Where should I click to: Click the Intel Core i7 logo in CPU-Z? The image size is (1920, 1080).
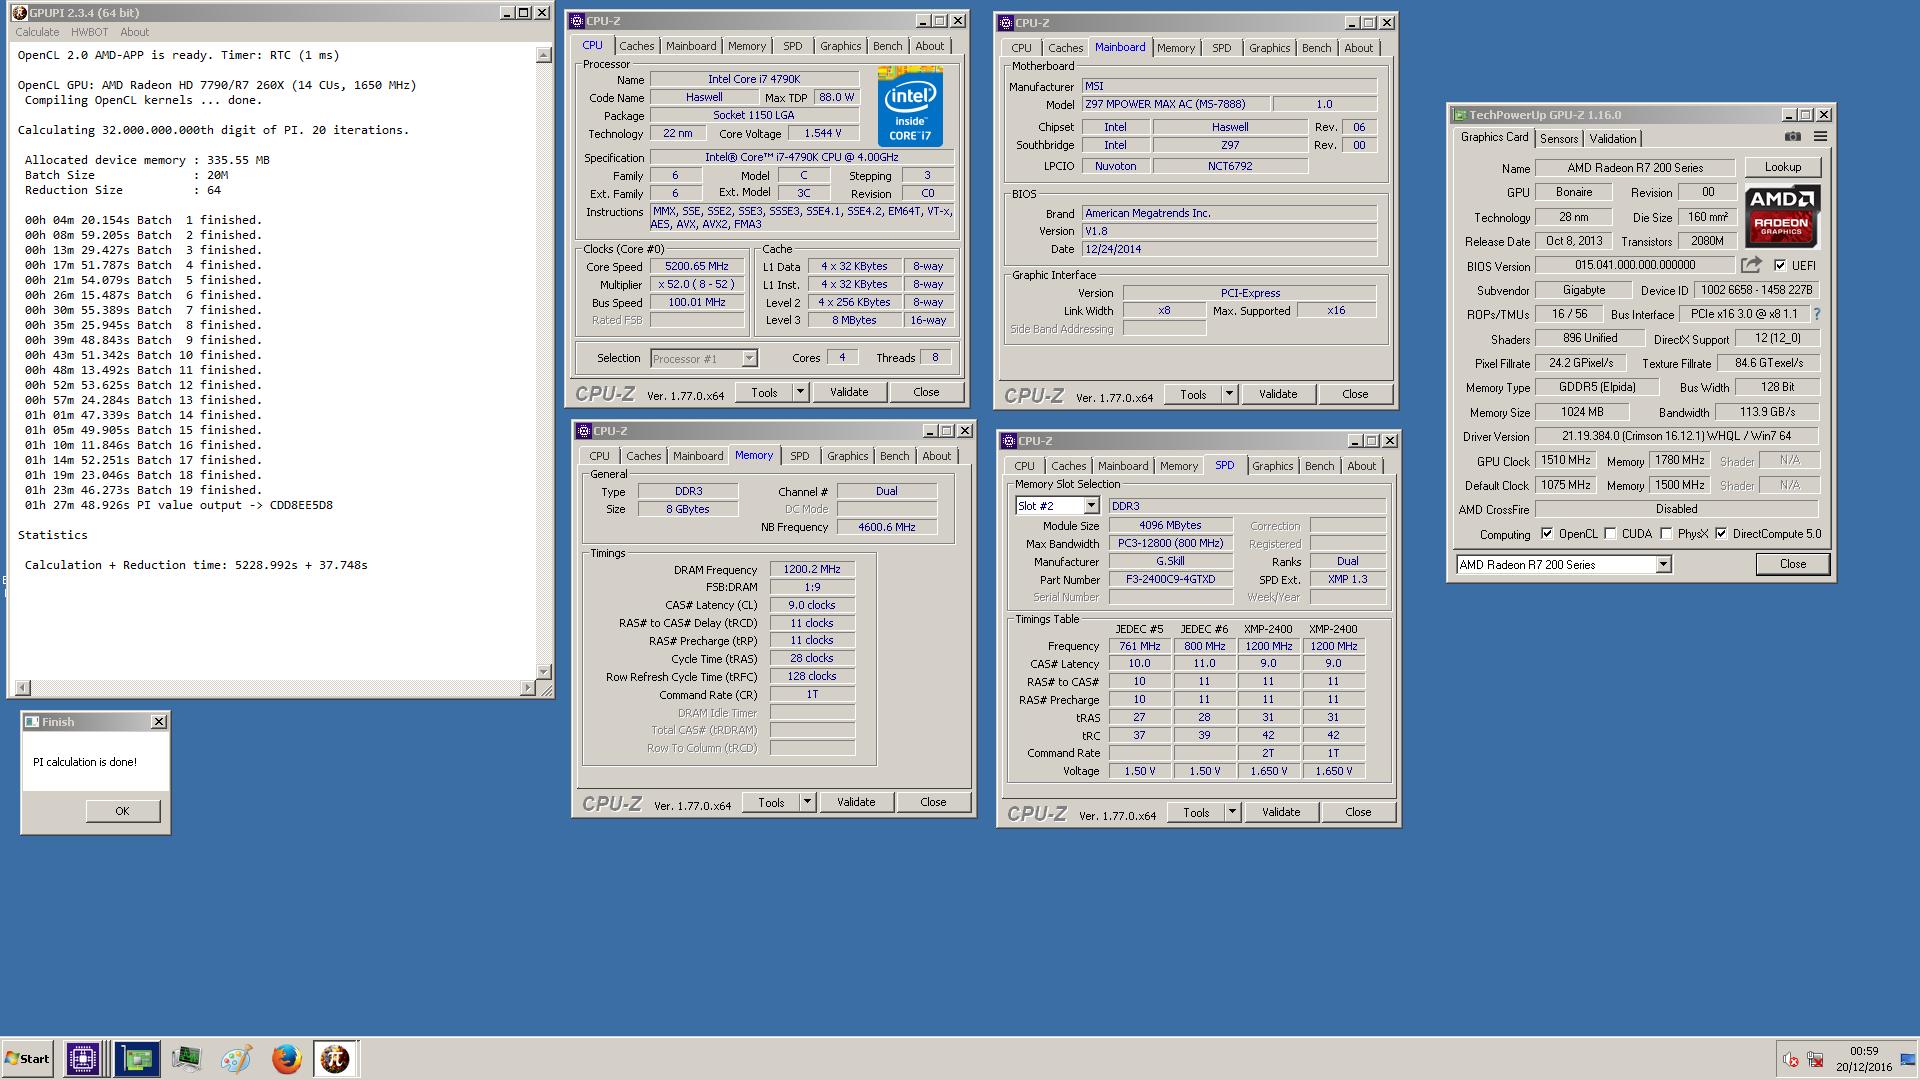910,106
